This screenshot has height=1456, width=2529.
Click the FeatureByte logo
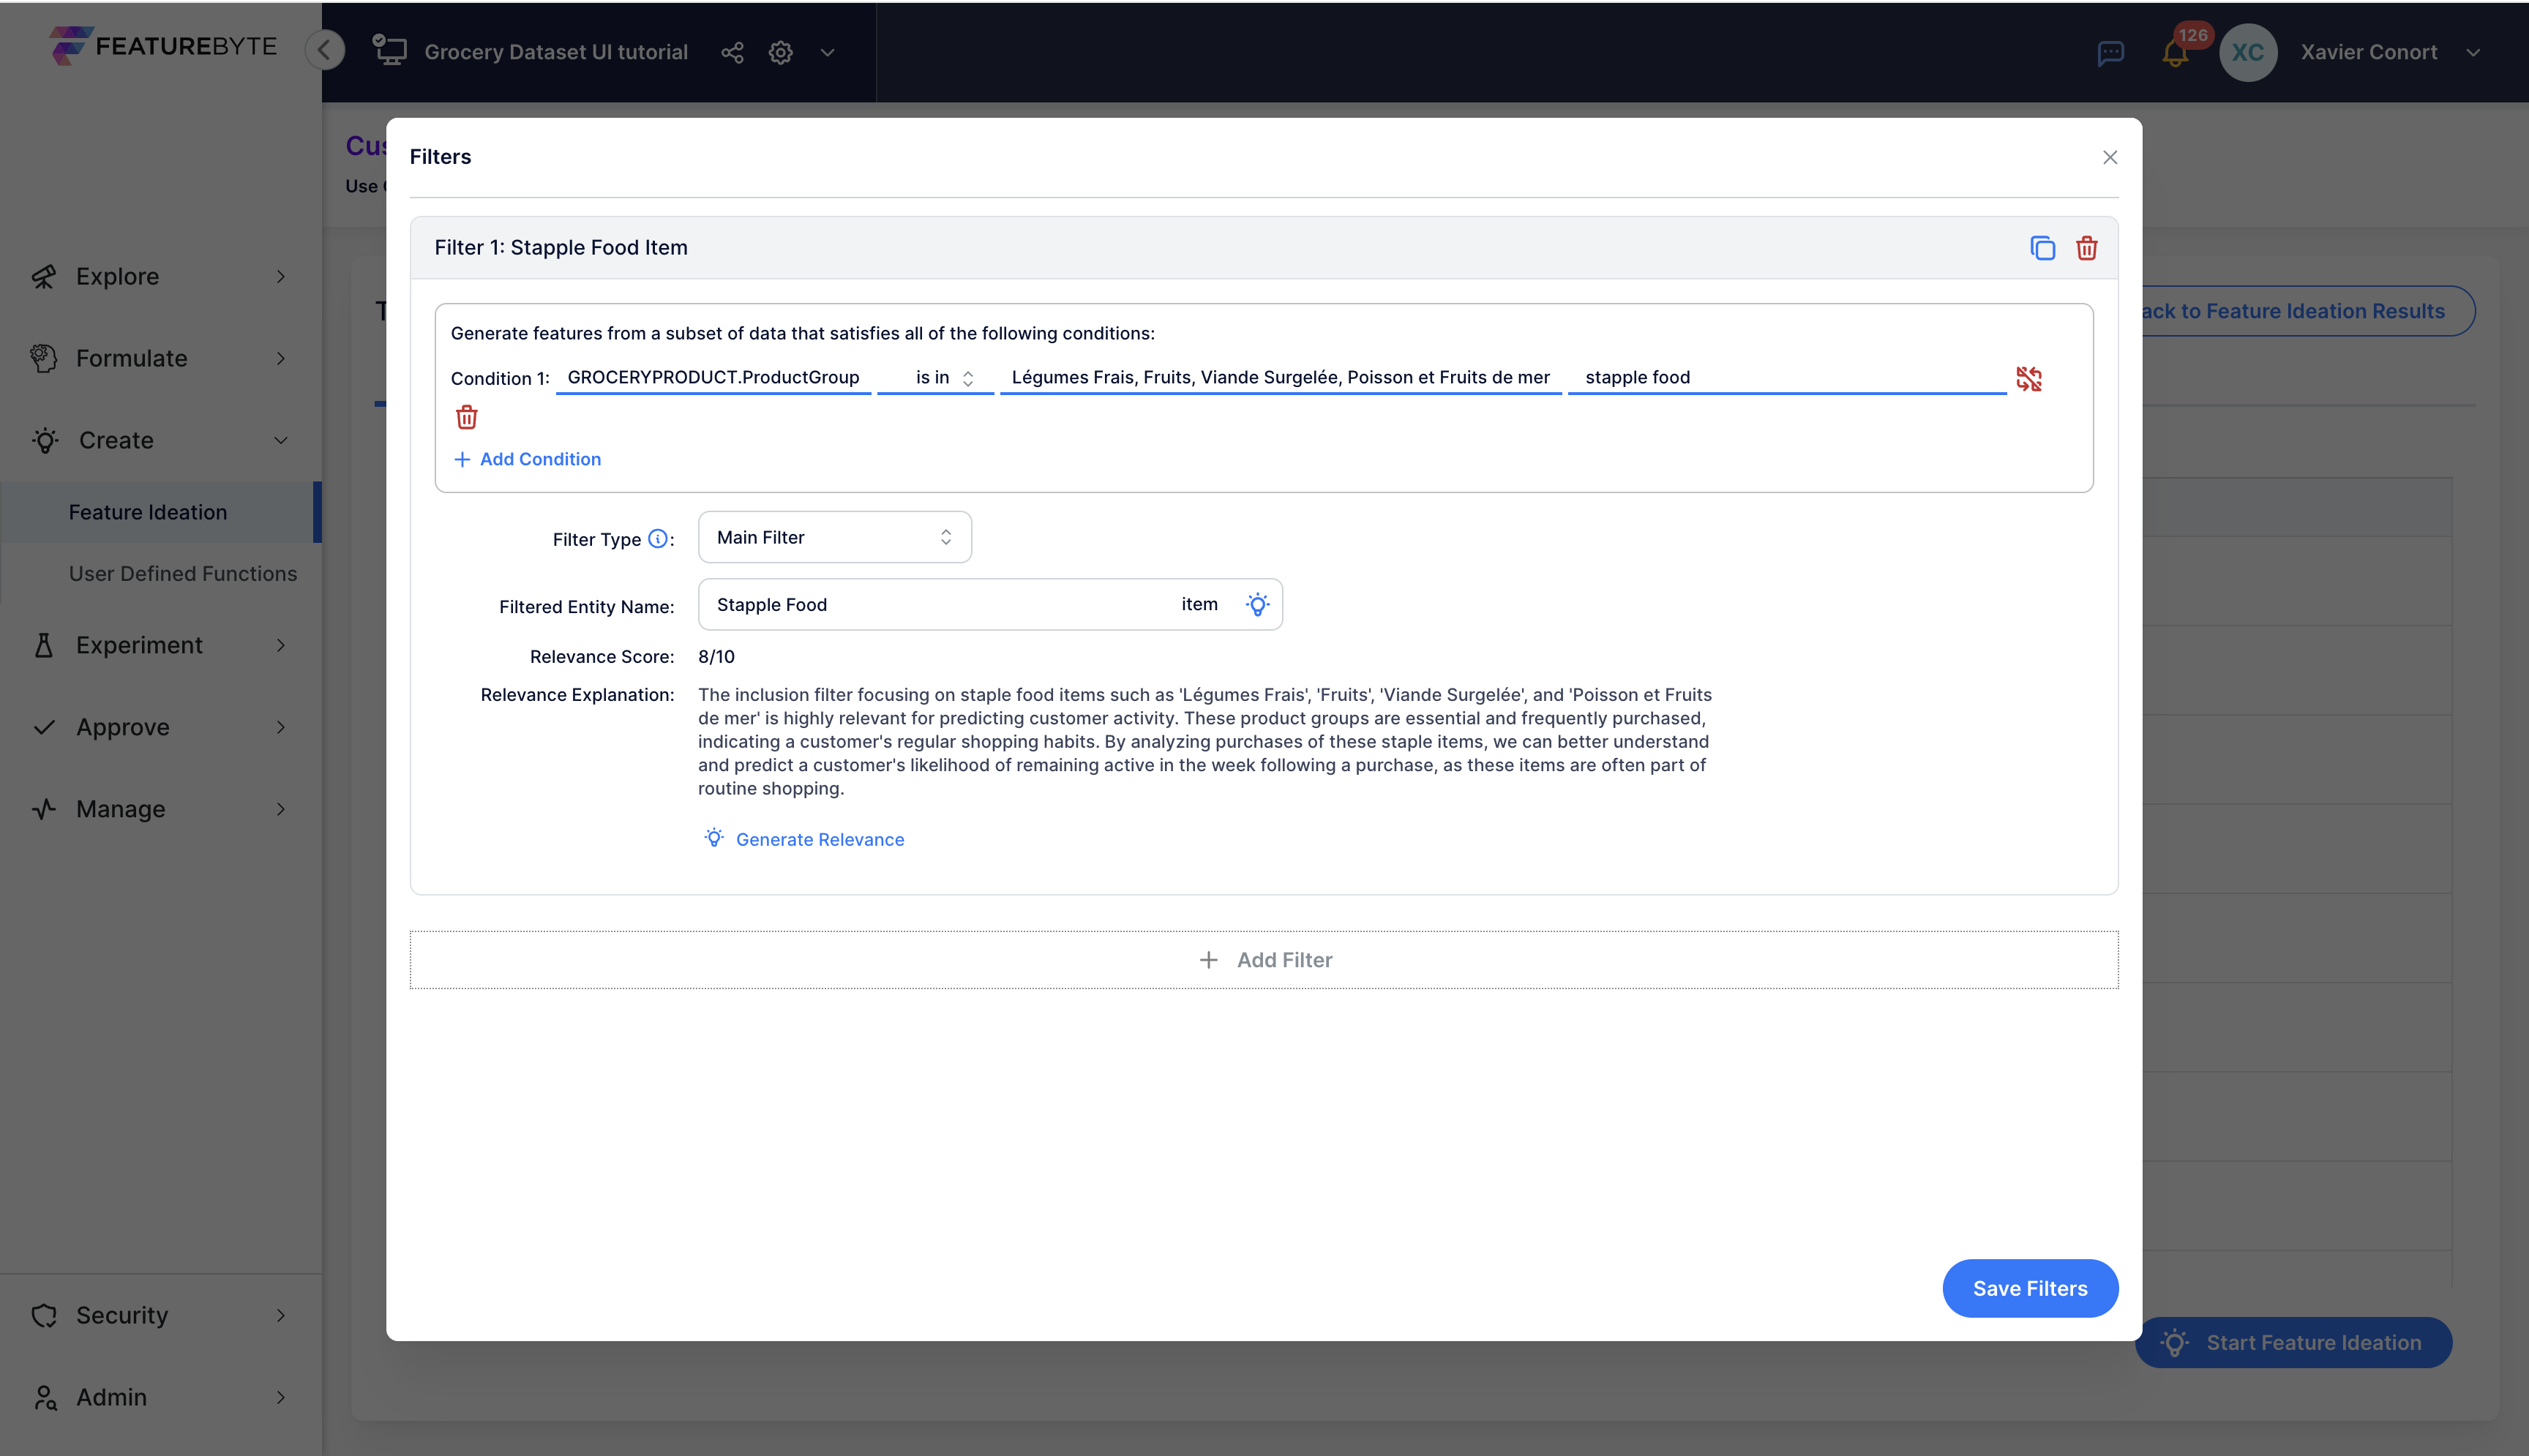coord(163,46)
